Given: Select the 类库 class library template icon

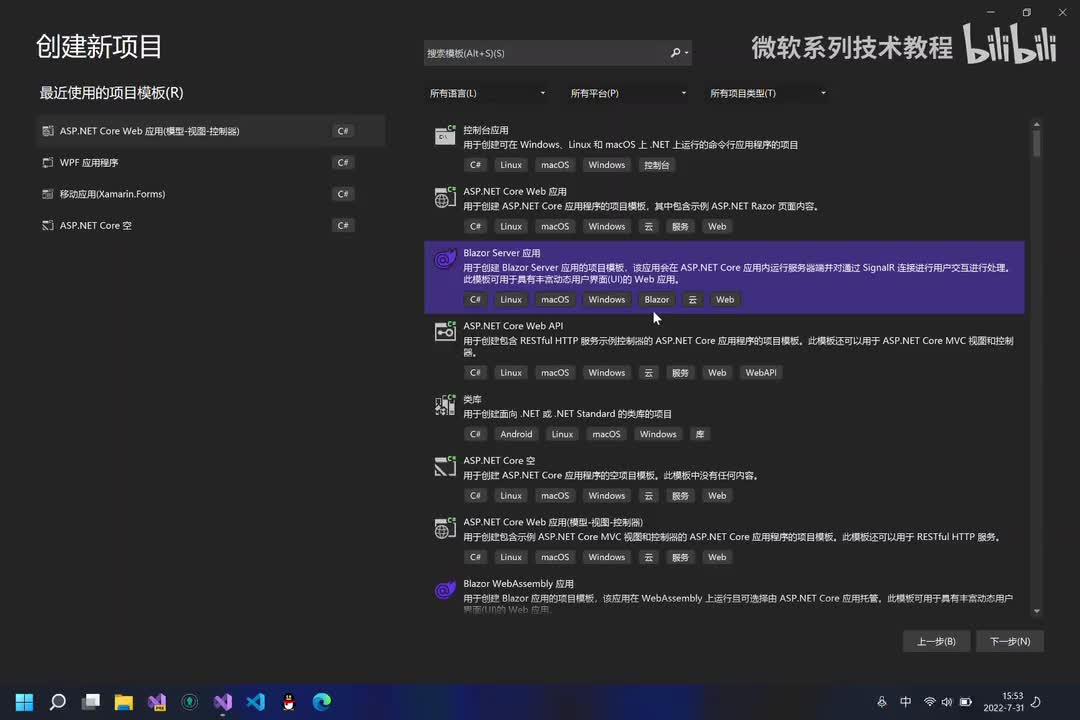Looking at the screenshot, I should tap(445, 405).
